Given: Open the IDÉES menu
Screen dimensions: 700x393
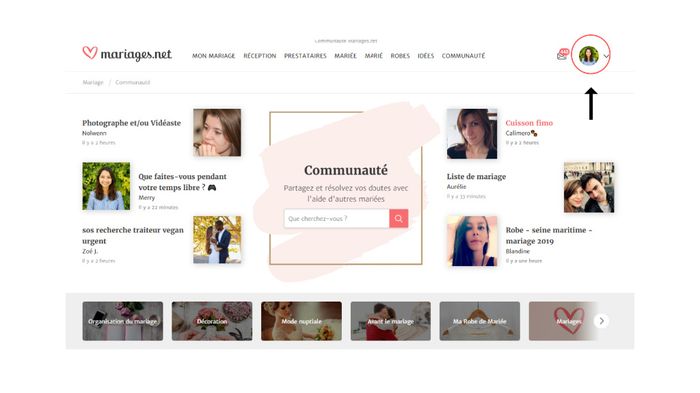Looking at the screenshot, I should pos(425,56).
